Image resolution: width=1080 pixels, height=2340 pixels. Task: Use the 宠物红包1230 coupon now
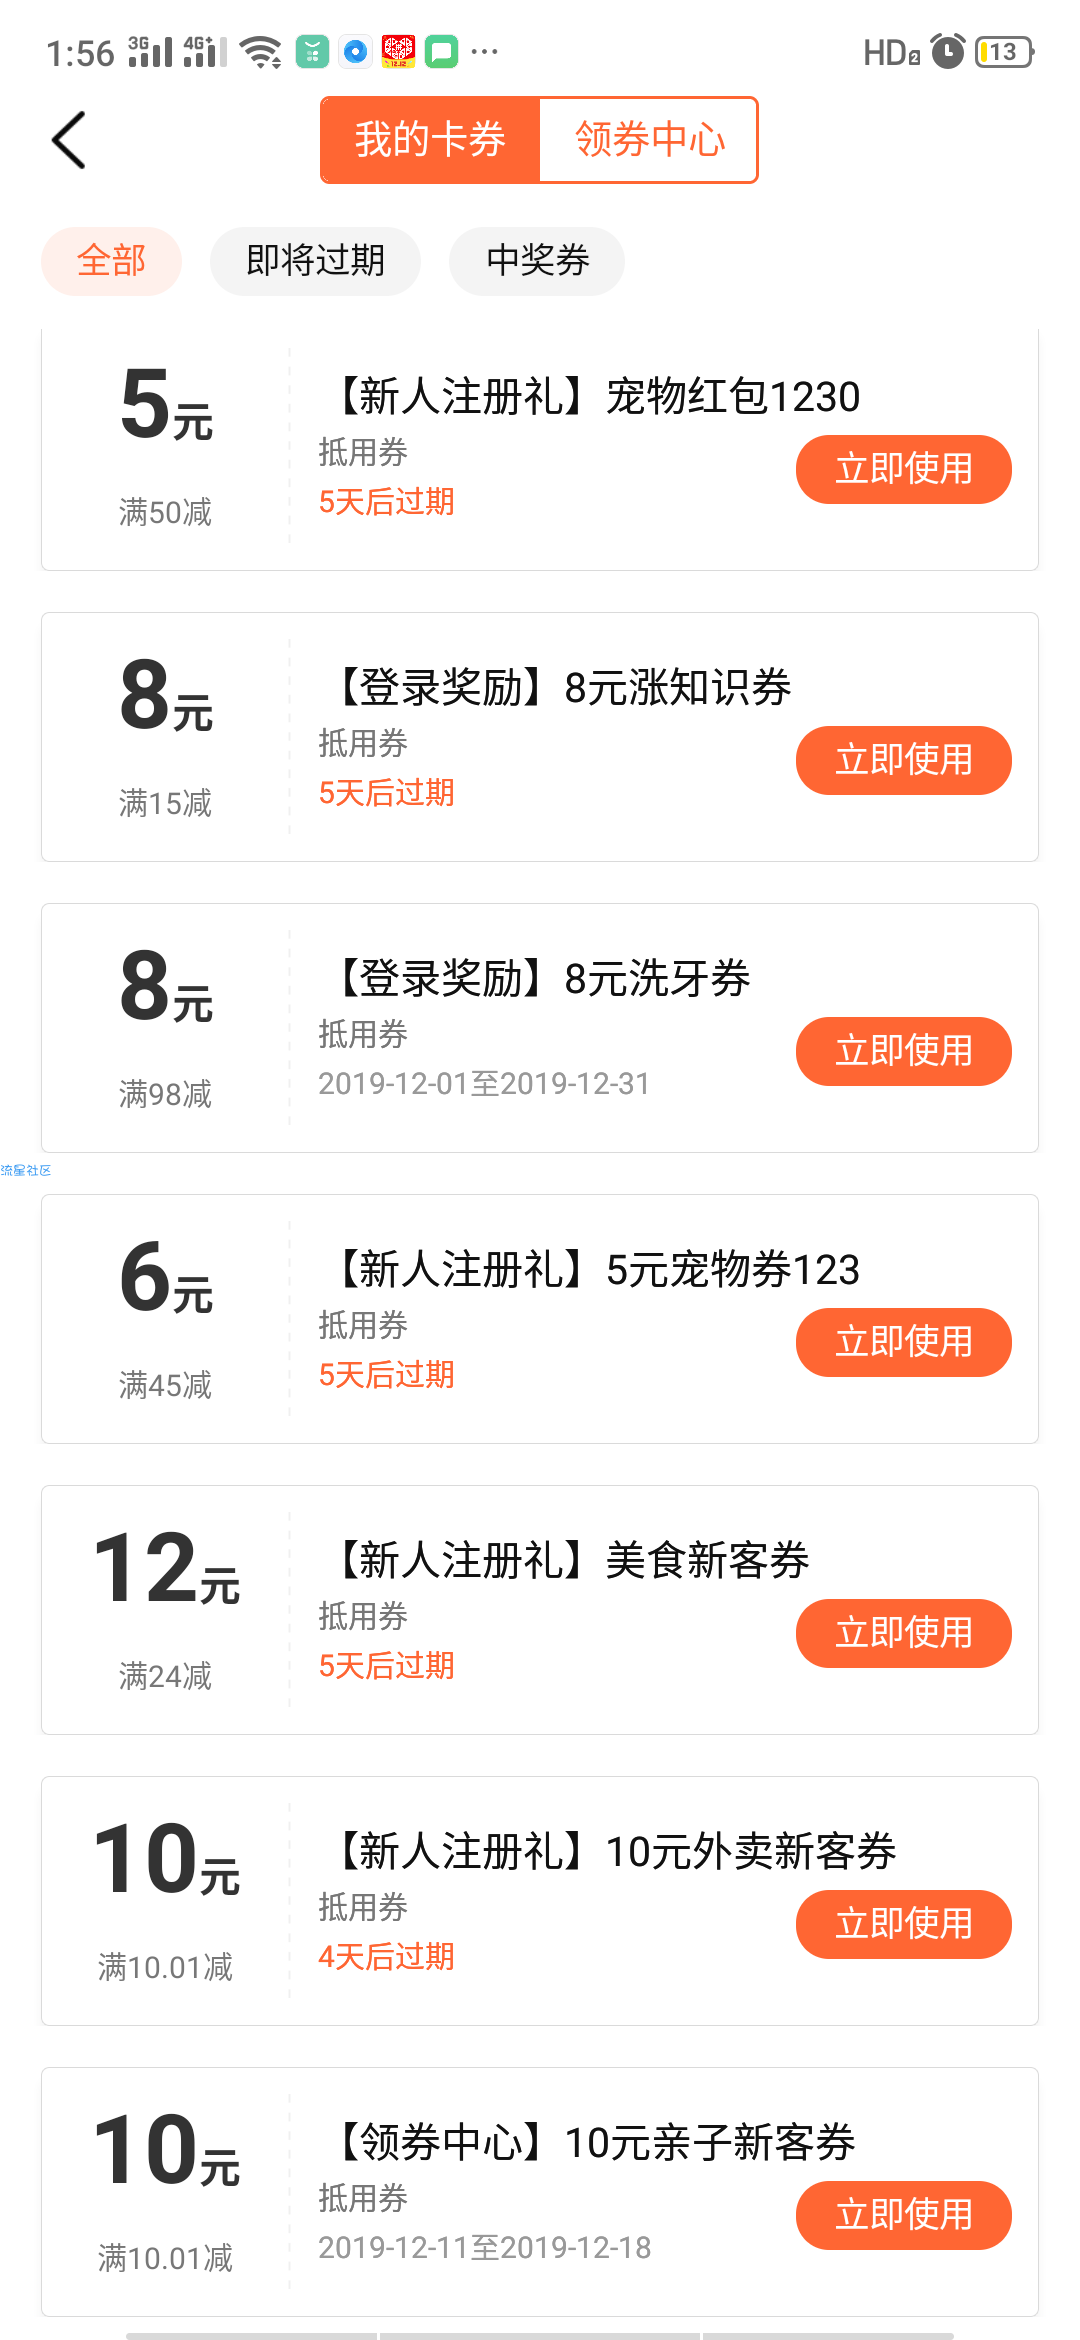[904, 469]
